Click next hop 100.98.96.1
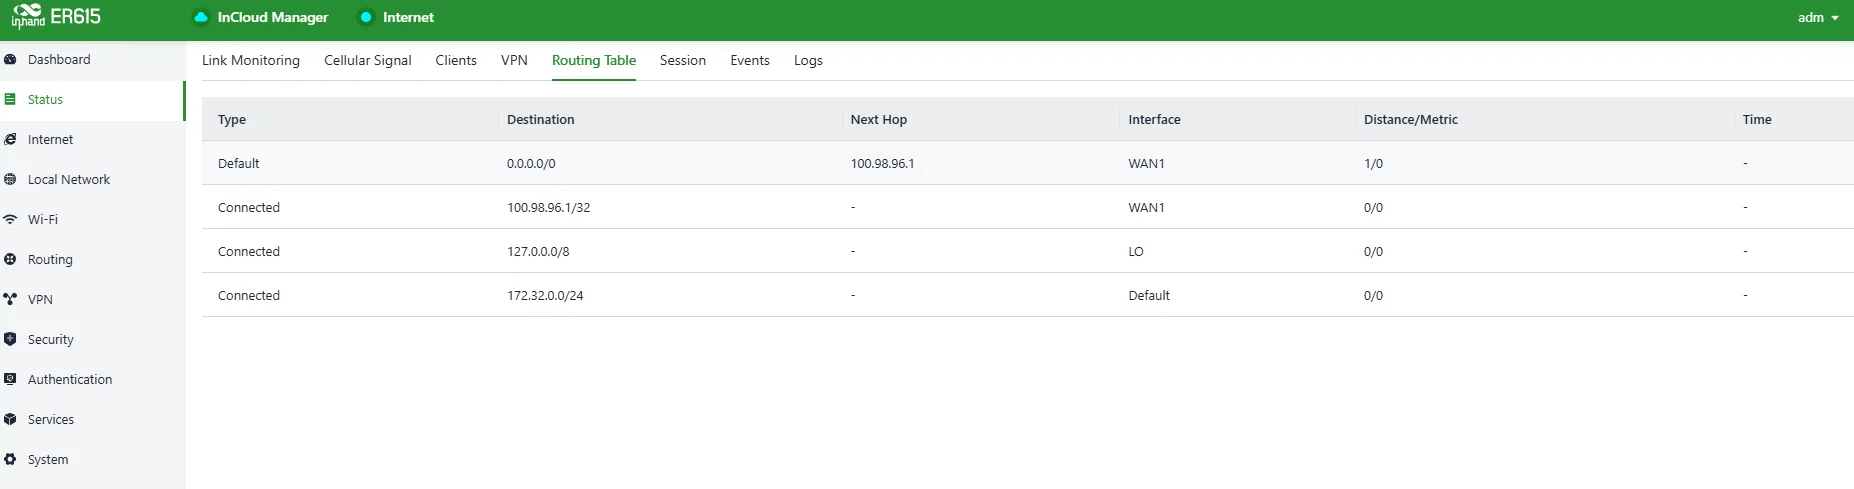The width and height of the screenshot is (1854, 489). [x=883, y=163]
